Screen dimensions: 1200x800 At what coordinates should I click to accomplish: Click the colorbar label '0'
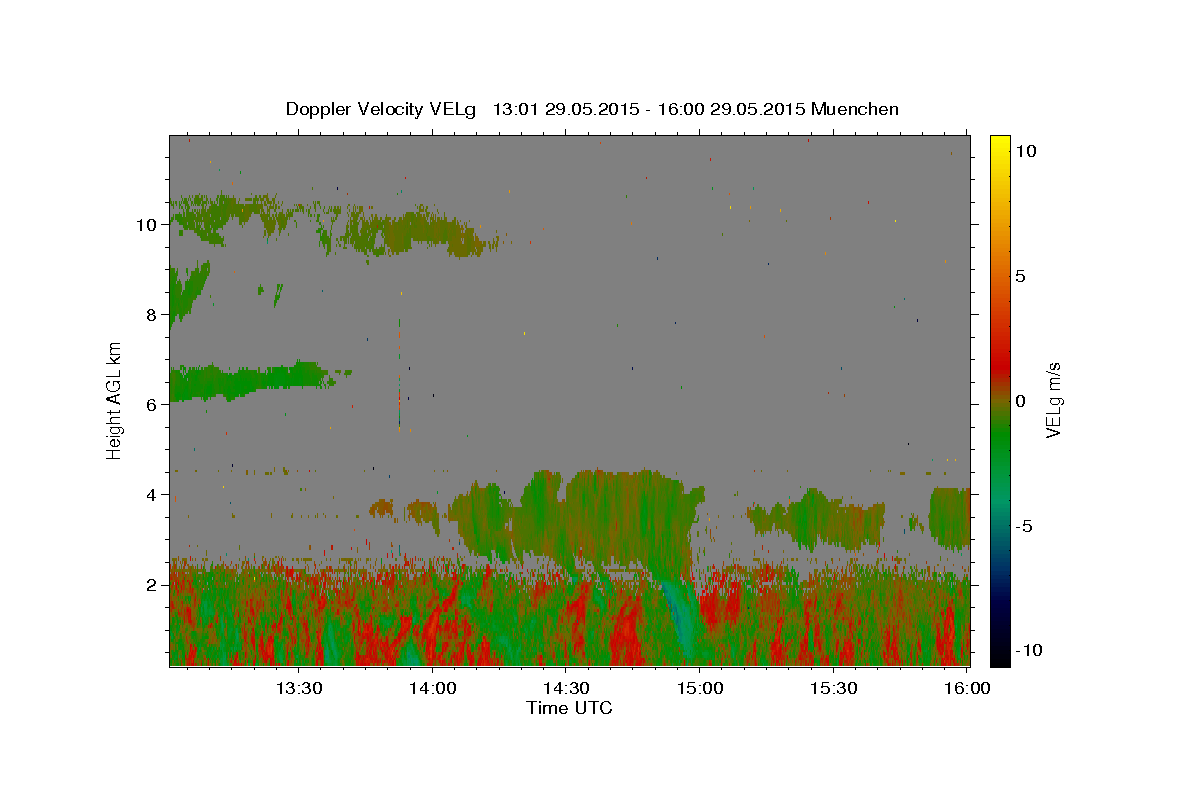[1022, 400]
